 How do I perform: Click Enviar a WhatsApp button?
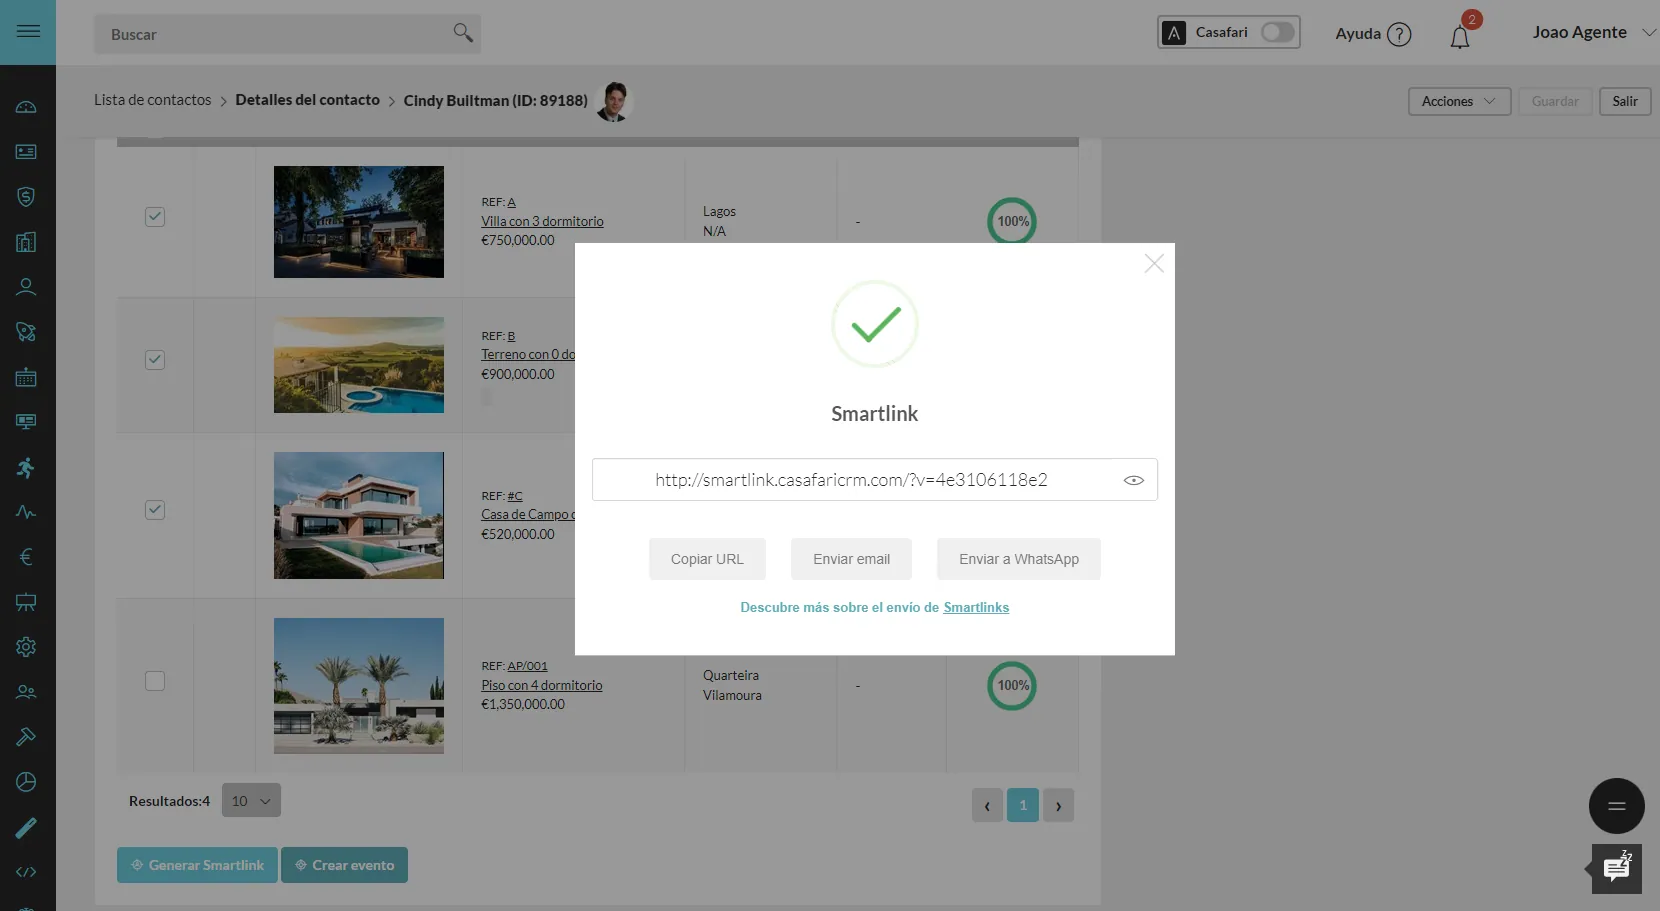tap(1019, 559)
